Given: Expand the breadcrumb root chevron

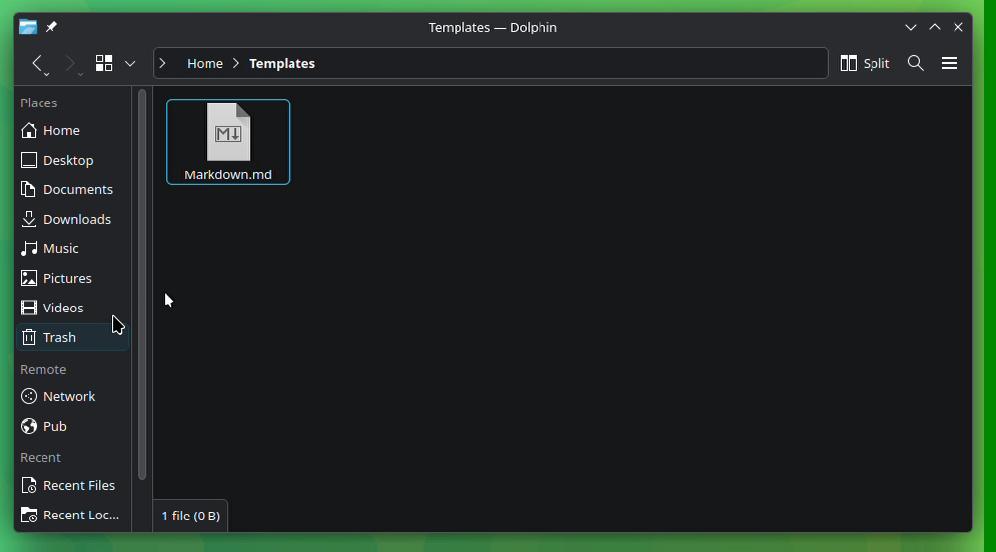Looking at the screenshot, I should tap(163, 64).
